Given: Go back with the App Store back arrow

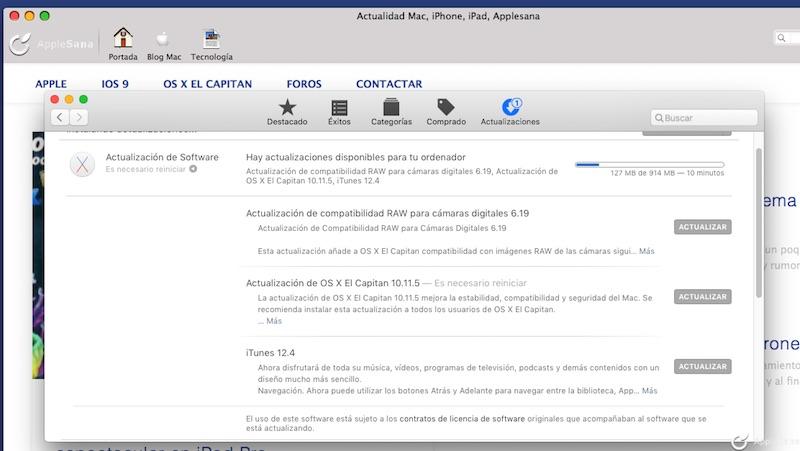Looking at the screenshot, I should pyautogui.click(x=60, y=117).
